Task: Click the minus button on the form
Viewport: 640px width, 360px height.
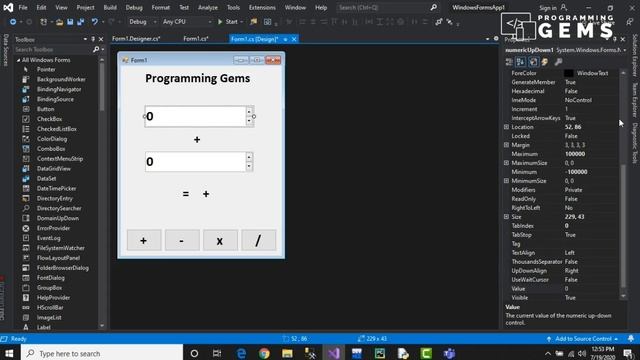Action: 182,240
